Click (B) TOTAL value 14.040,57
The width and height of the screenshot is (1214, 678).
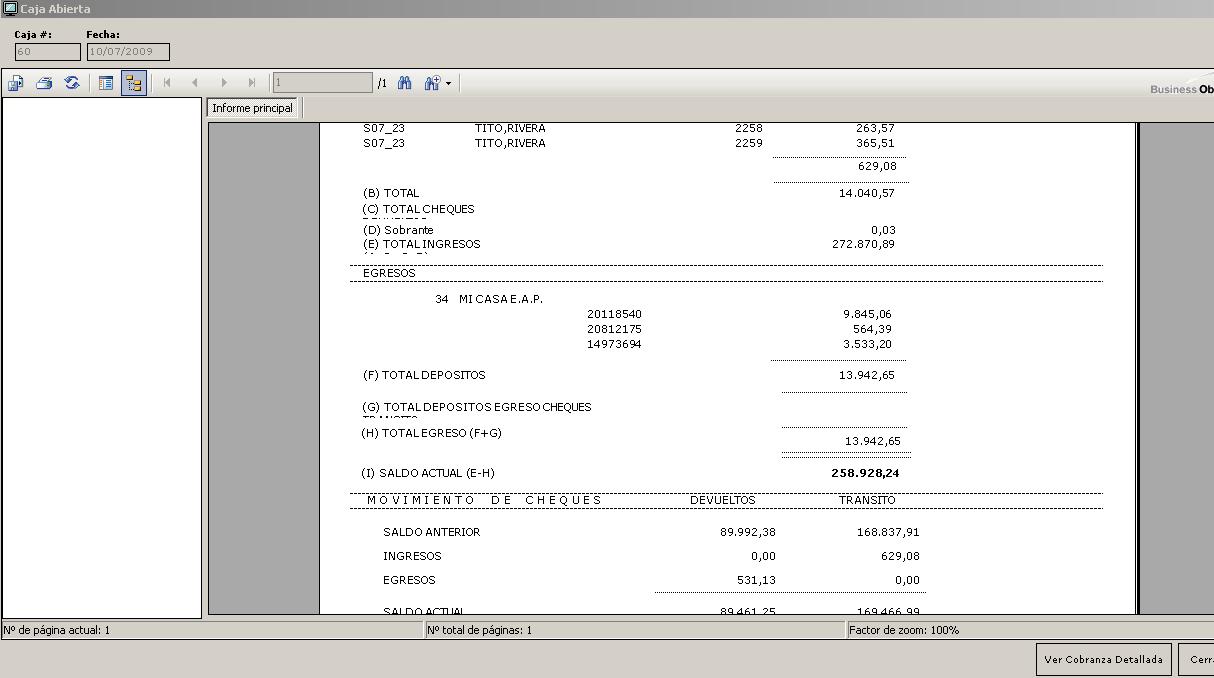pos(867,193)
